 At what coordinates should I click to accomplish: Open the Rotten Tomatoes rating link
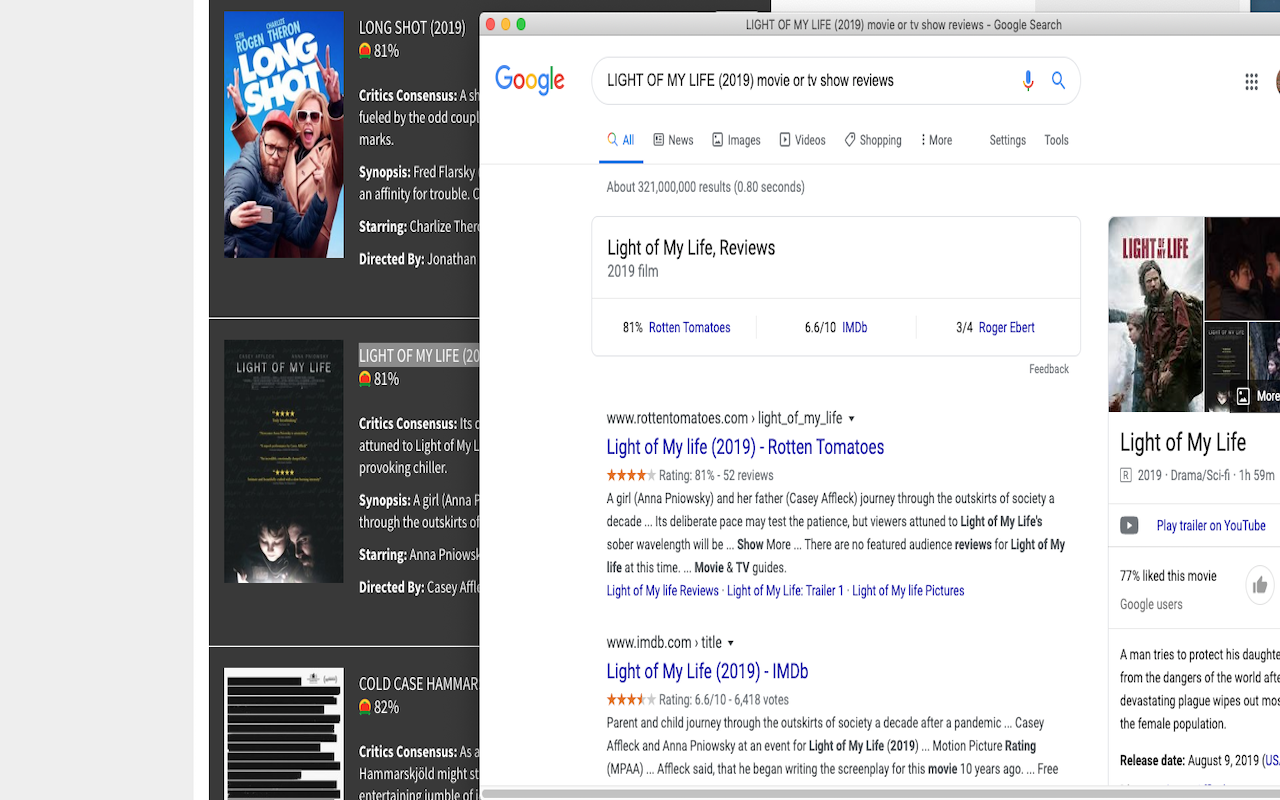tap(689, 328)
